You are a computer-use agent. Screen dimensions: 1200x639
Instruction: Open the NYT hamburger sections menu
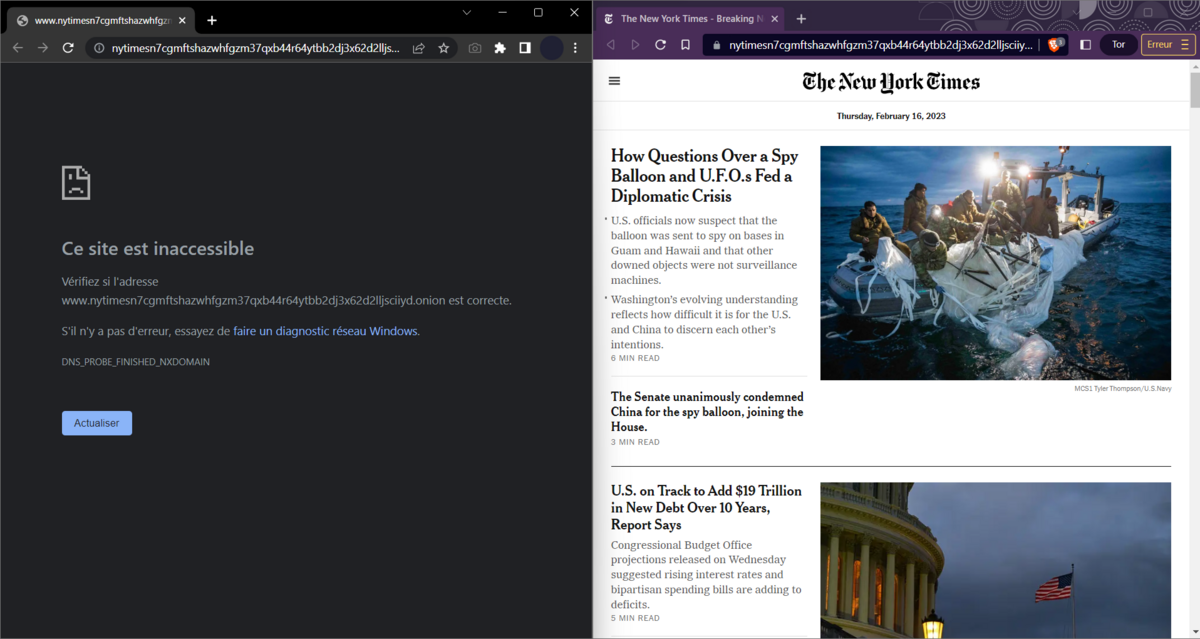pyautogui.click(x=614, y=81)
